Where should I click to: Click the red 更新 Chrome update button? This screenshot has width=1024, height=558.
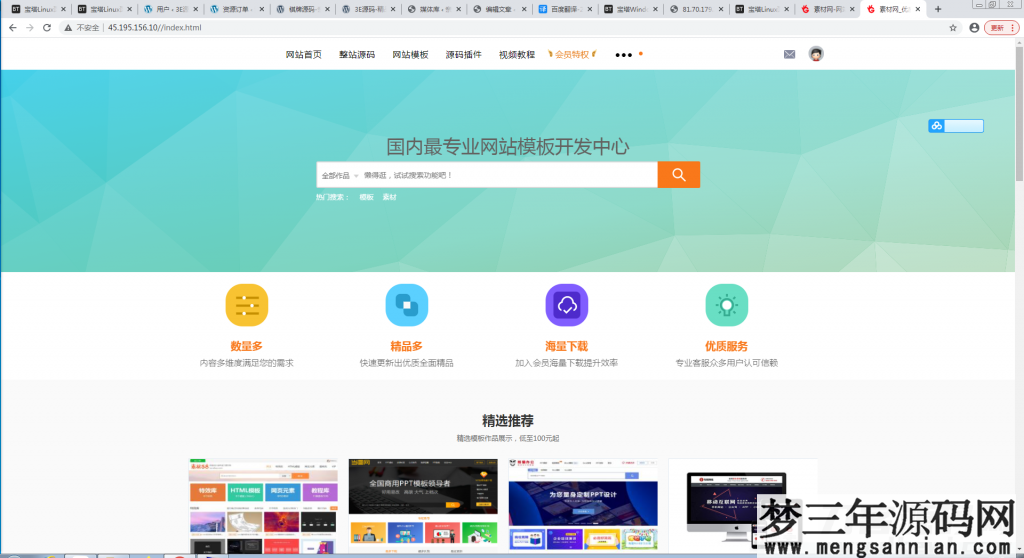[x=1001, y=27]
